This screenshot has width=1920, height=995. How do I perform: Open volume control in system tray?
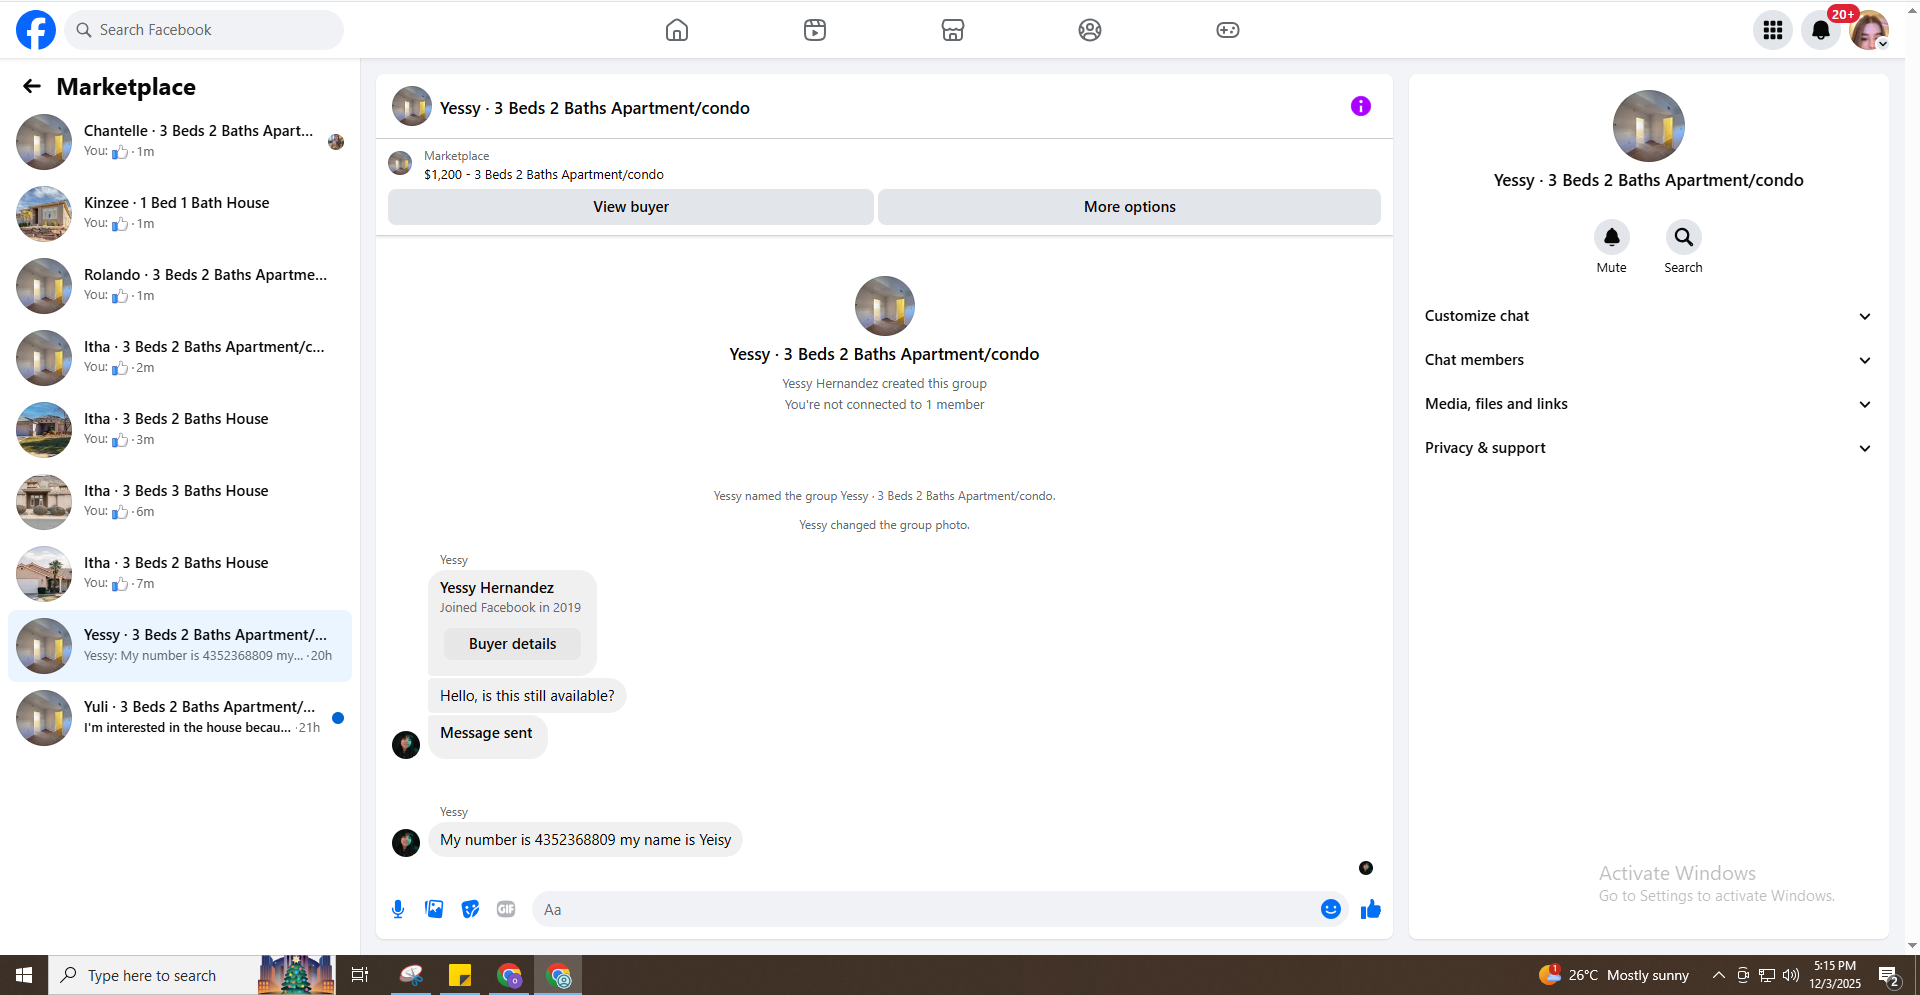(1791, 975)
